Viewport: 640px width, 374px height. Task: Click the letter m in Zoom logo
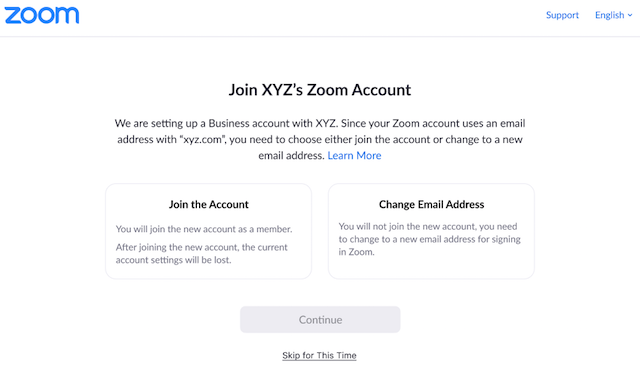coord(68,16)
